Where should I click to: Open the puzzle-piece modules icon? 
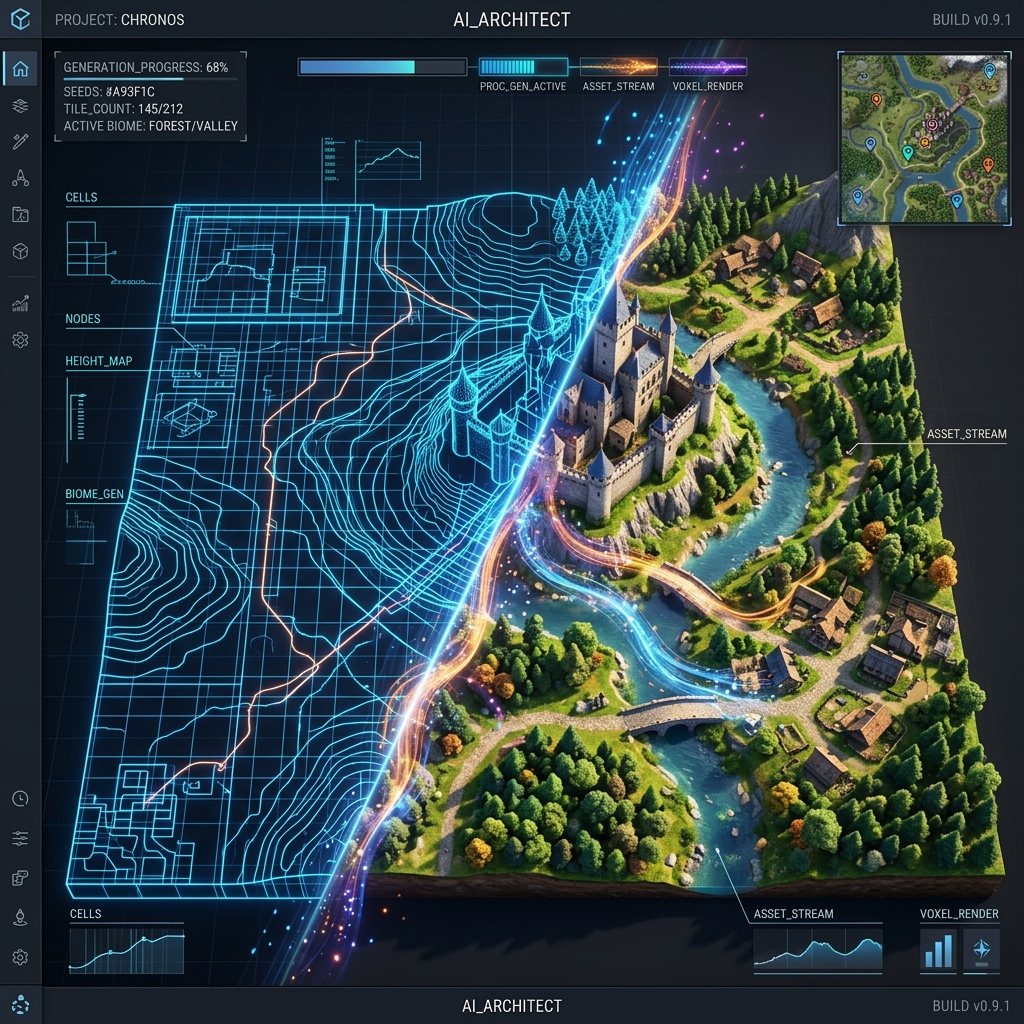click(20, 878)
